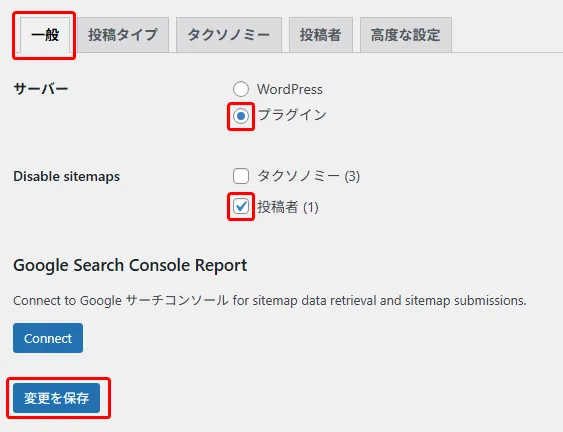This screenshot has width=563, height=432.
Task: Click the WordPress option label text
Action: (x=290, y=89)
